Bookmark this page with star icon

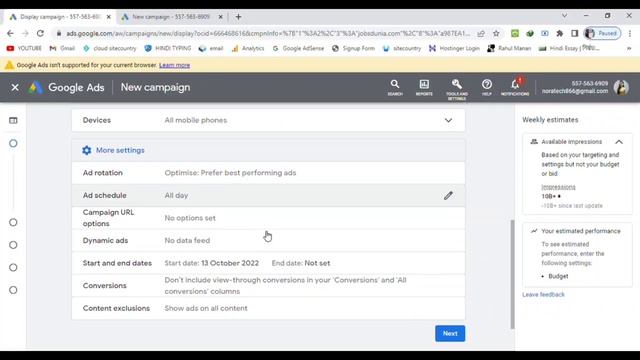pyautogui.click(x=496, y=33)
